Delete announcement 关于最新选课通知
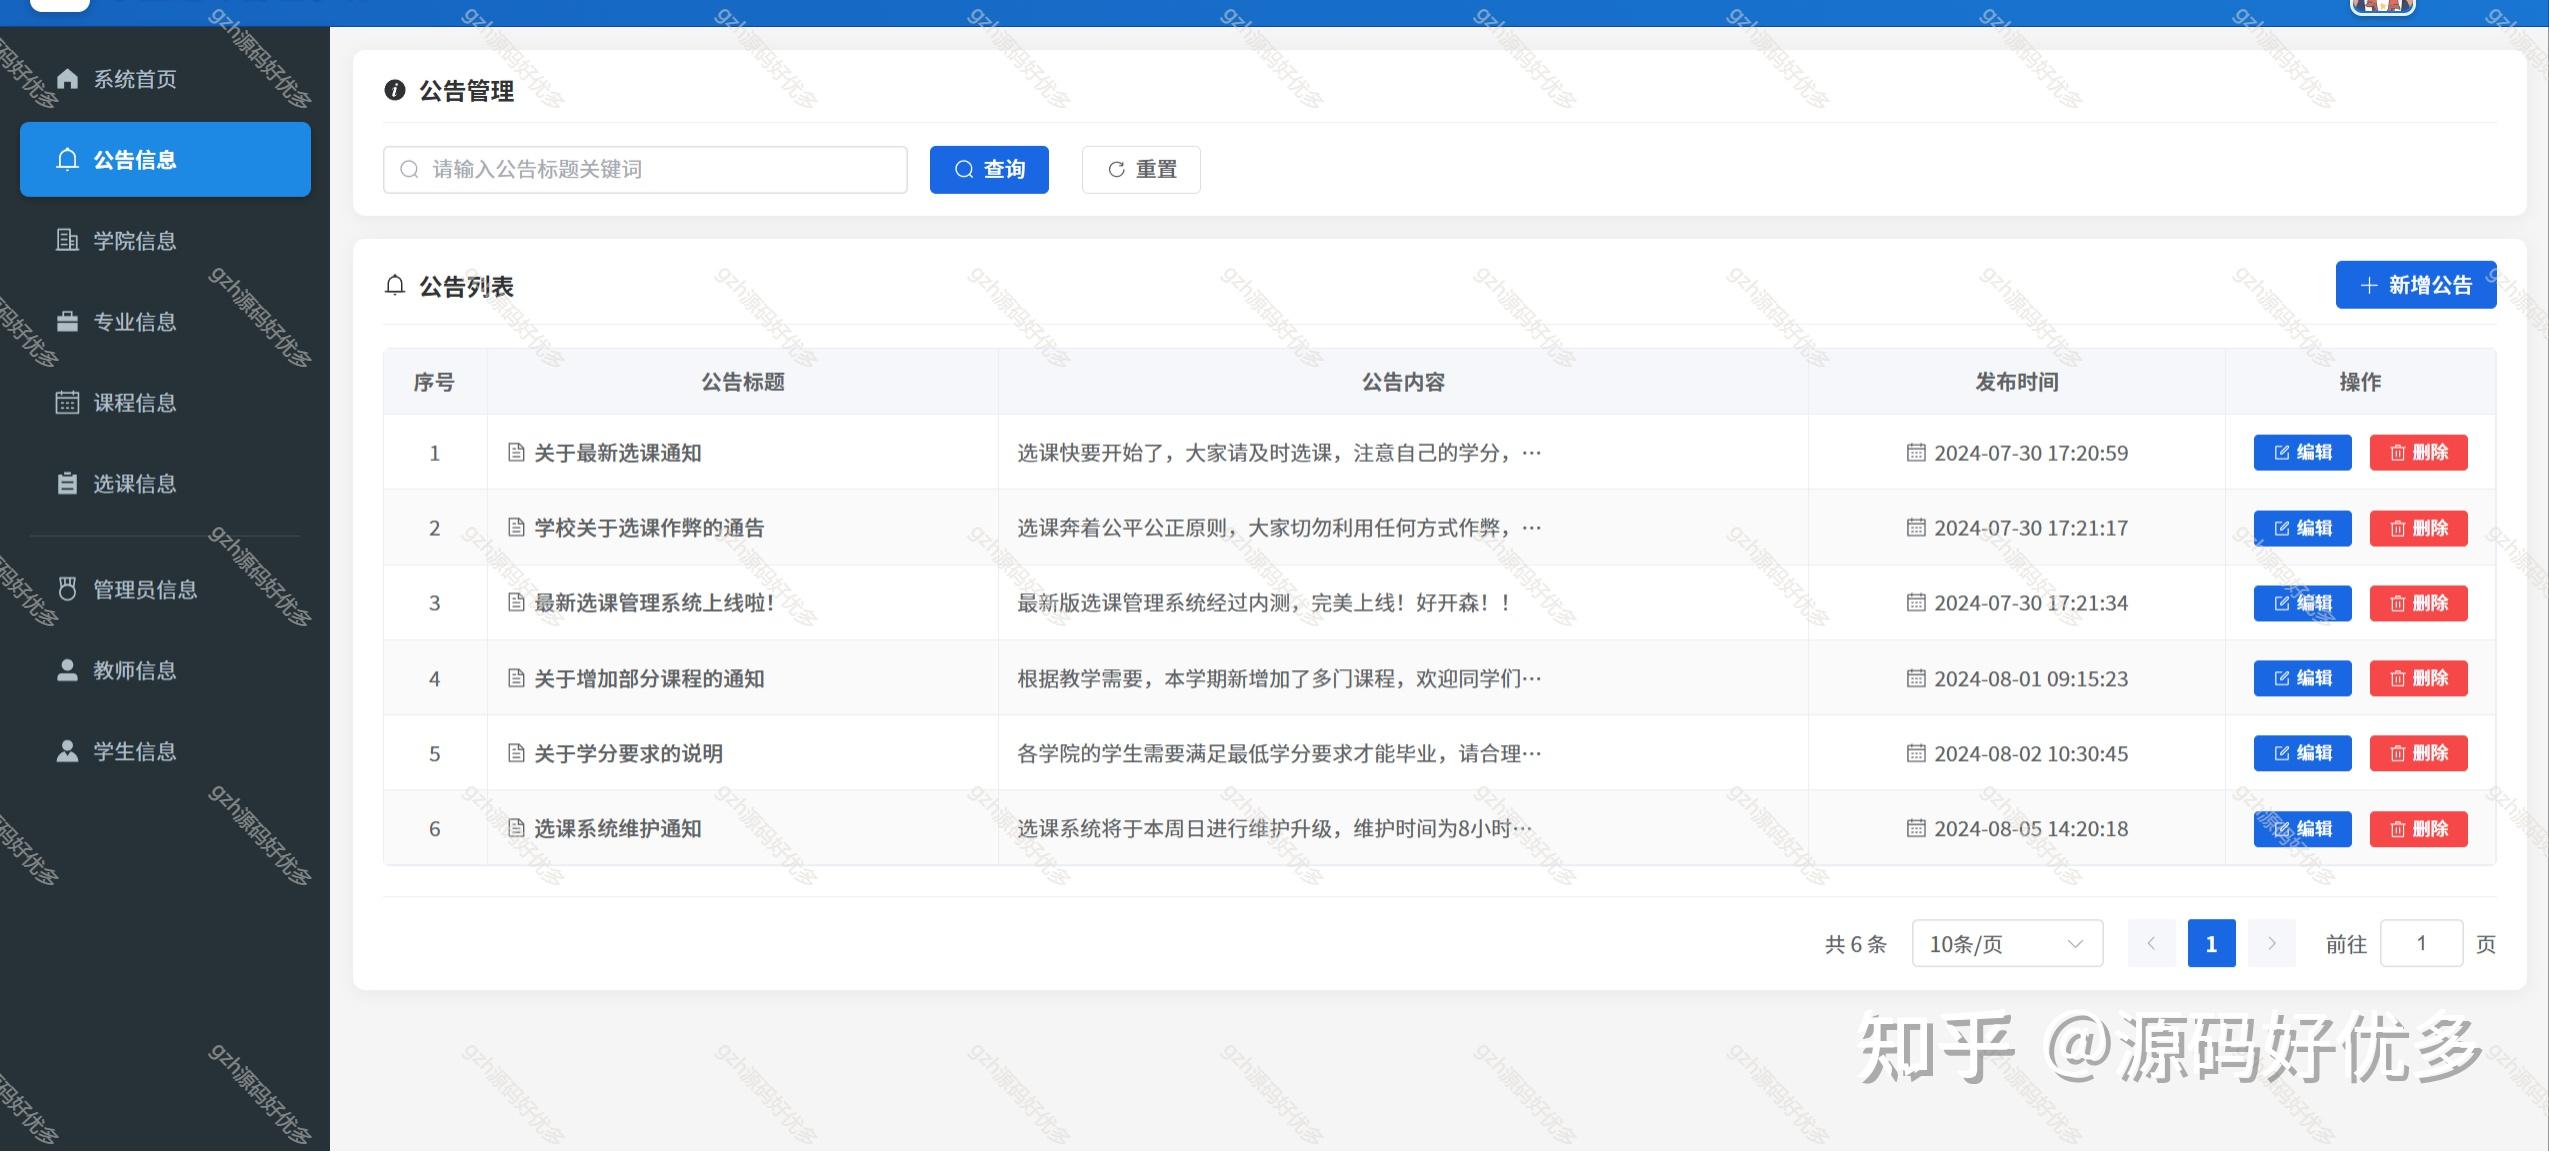The height and width of the screenshot is (1152, 2549). point(2418,452)
